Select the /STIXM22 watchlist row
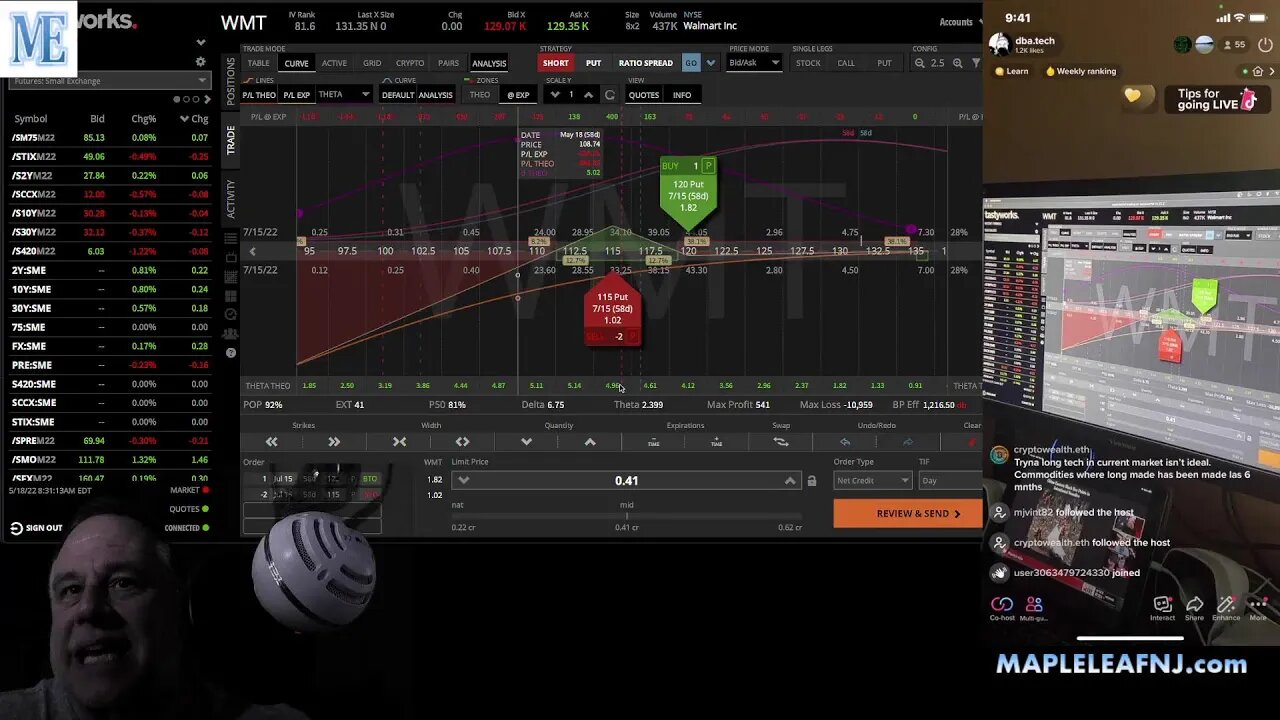Screen dimensions: 1280x720 coord(109,157)
